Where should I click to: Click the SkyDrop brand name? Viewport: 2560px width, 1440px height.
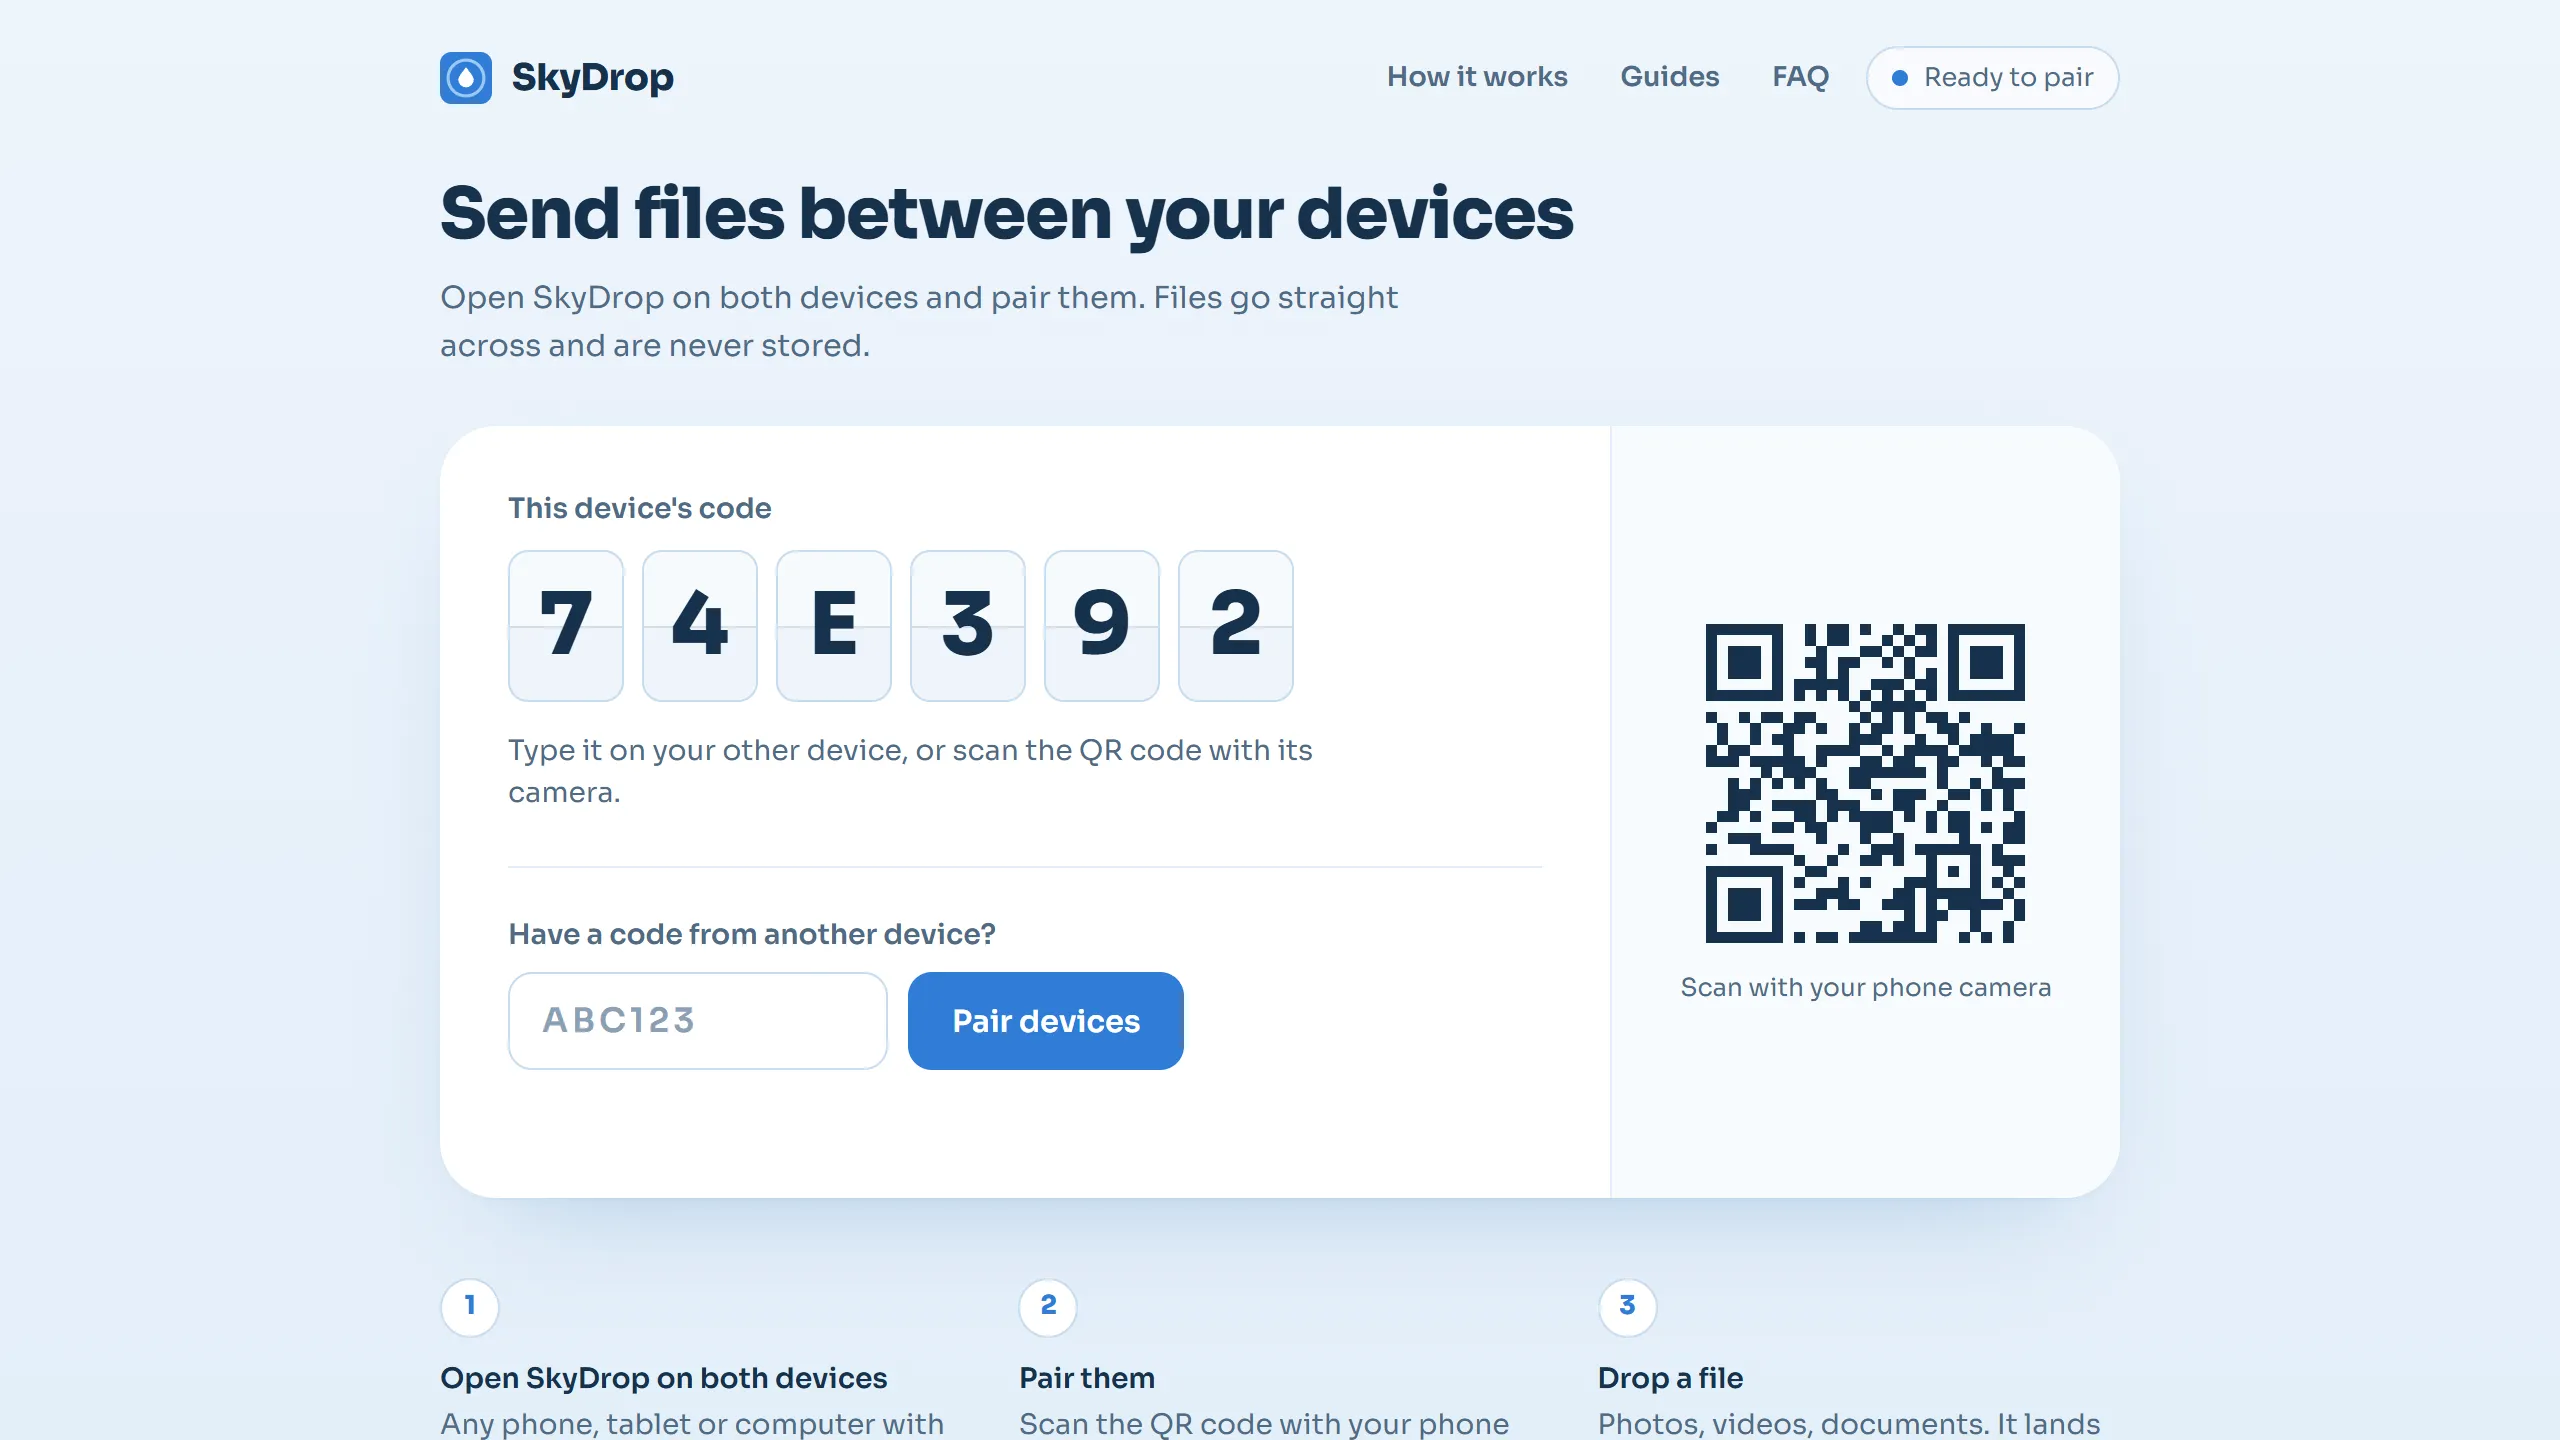click(x=592, y=78)
